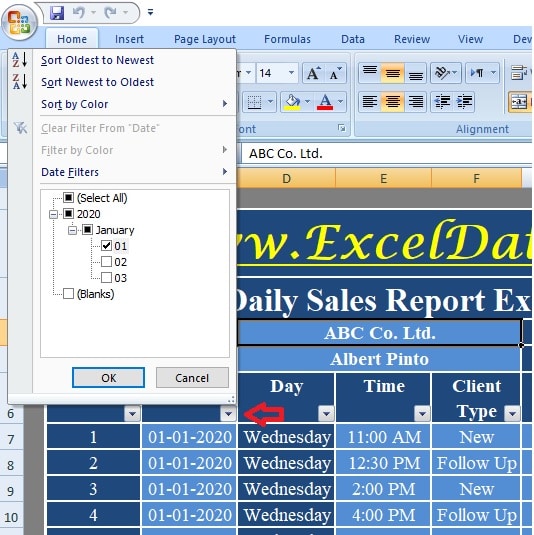This screenshot has width=534, height=535.
Task: Open Font Color dropdown arrow
Action: (341, 102)
